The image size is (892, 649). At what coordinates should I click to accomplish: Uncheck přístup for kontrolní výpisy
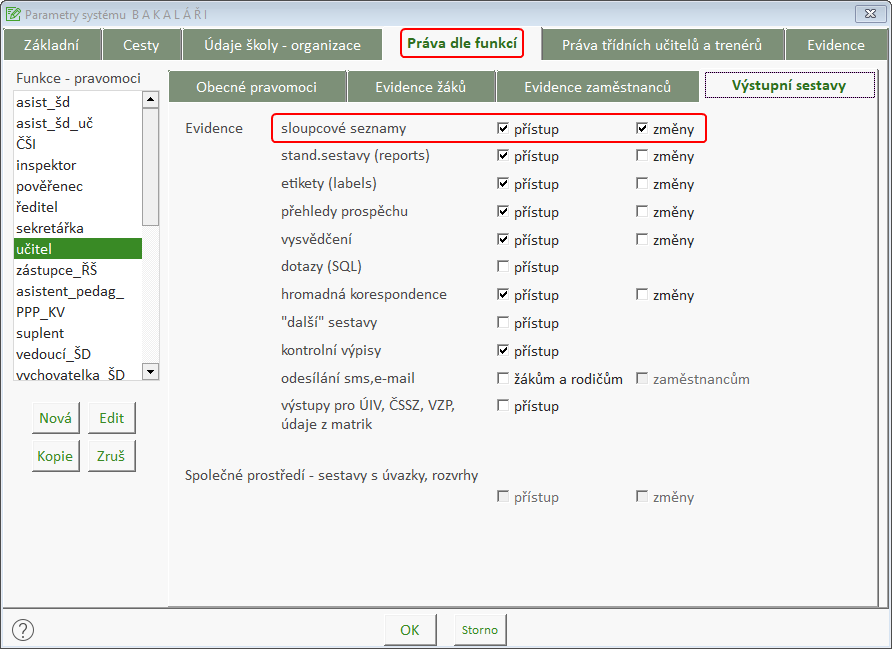503,351
